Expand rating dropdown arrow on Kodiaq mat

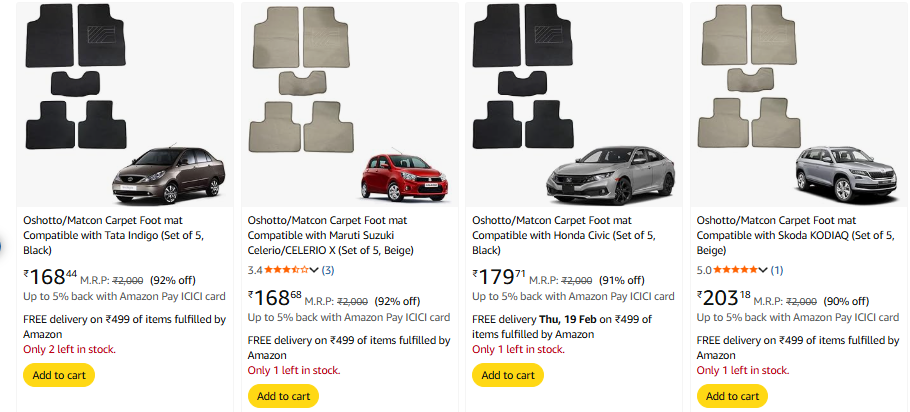pos(764,271)
